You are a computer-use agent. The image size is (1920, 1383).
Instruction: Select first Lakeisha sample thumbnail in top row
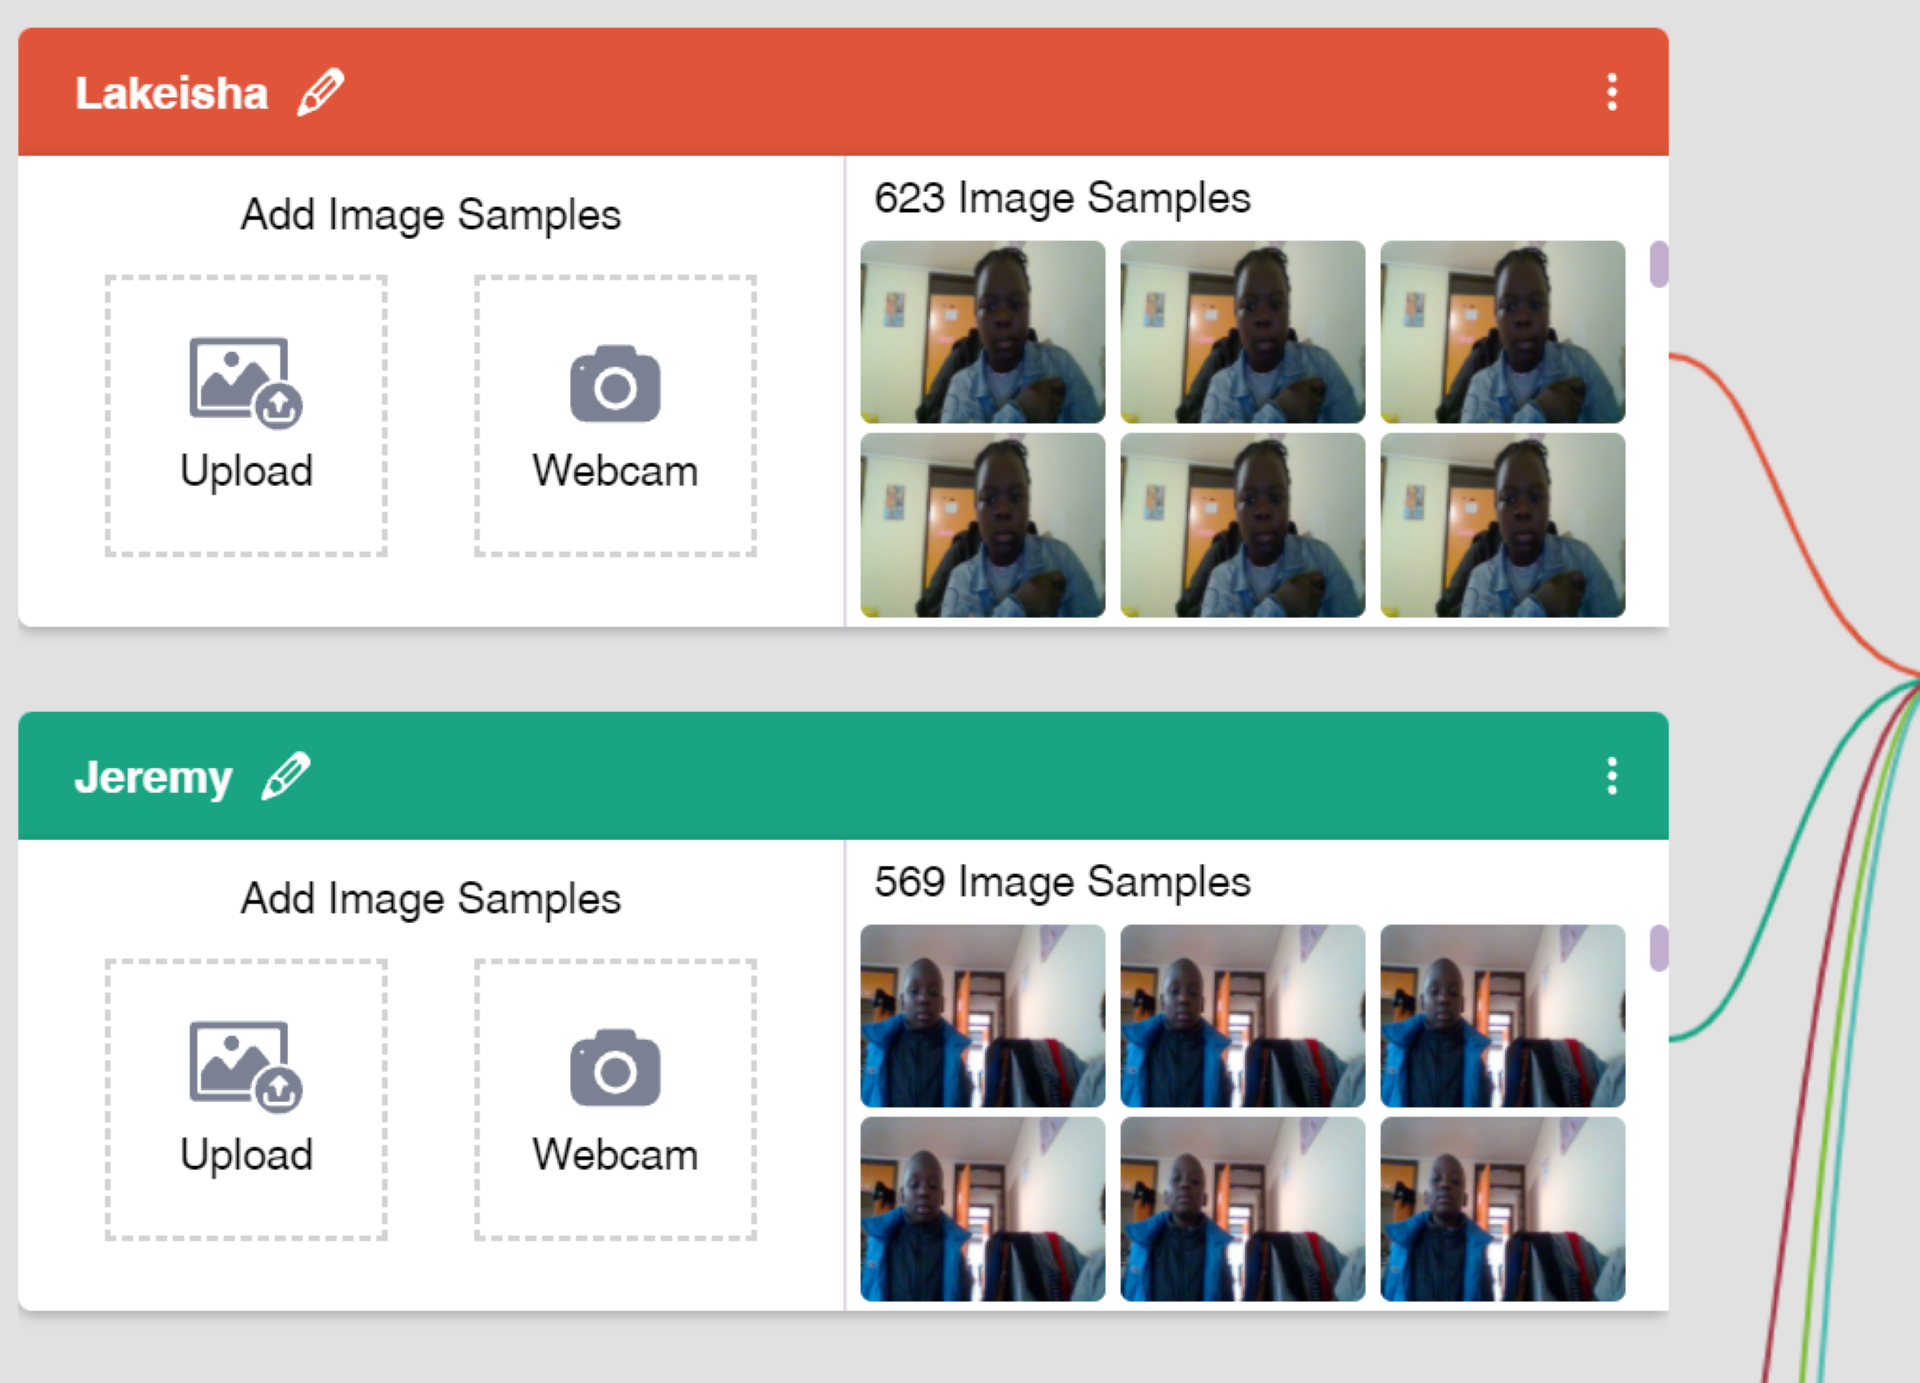(983, 332)
